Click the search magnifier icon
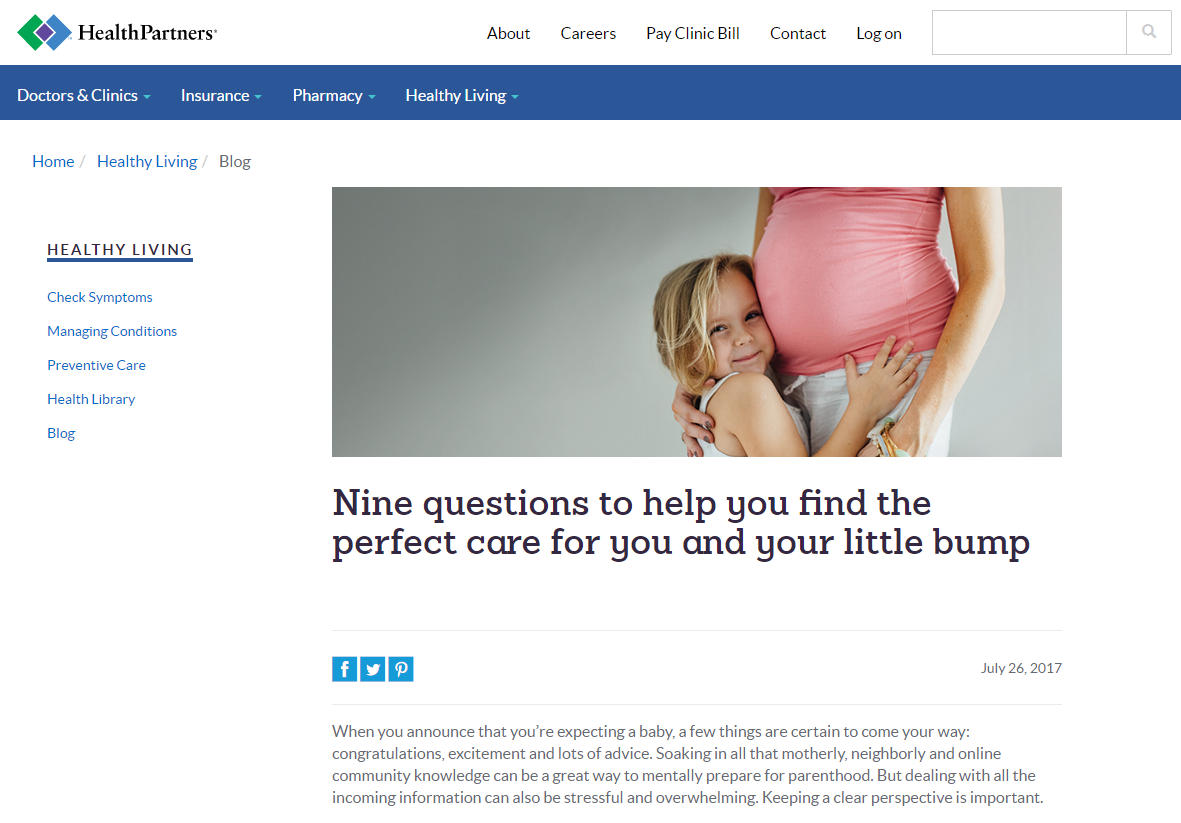This screenshot has height=823, width=1181. (1149, 32)
